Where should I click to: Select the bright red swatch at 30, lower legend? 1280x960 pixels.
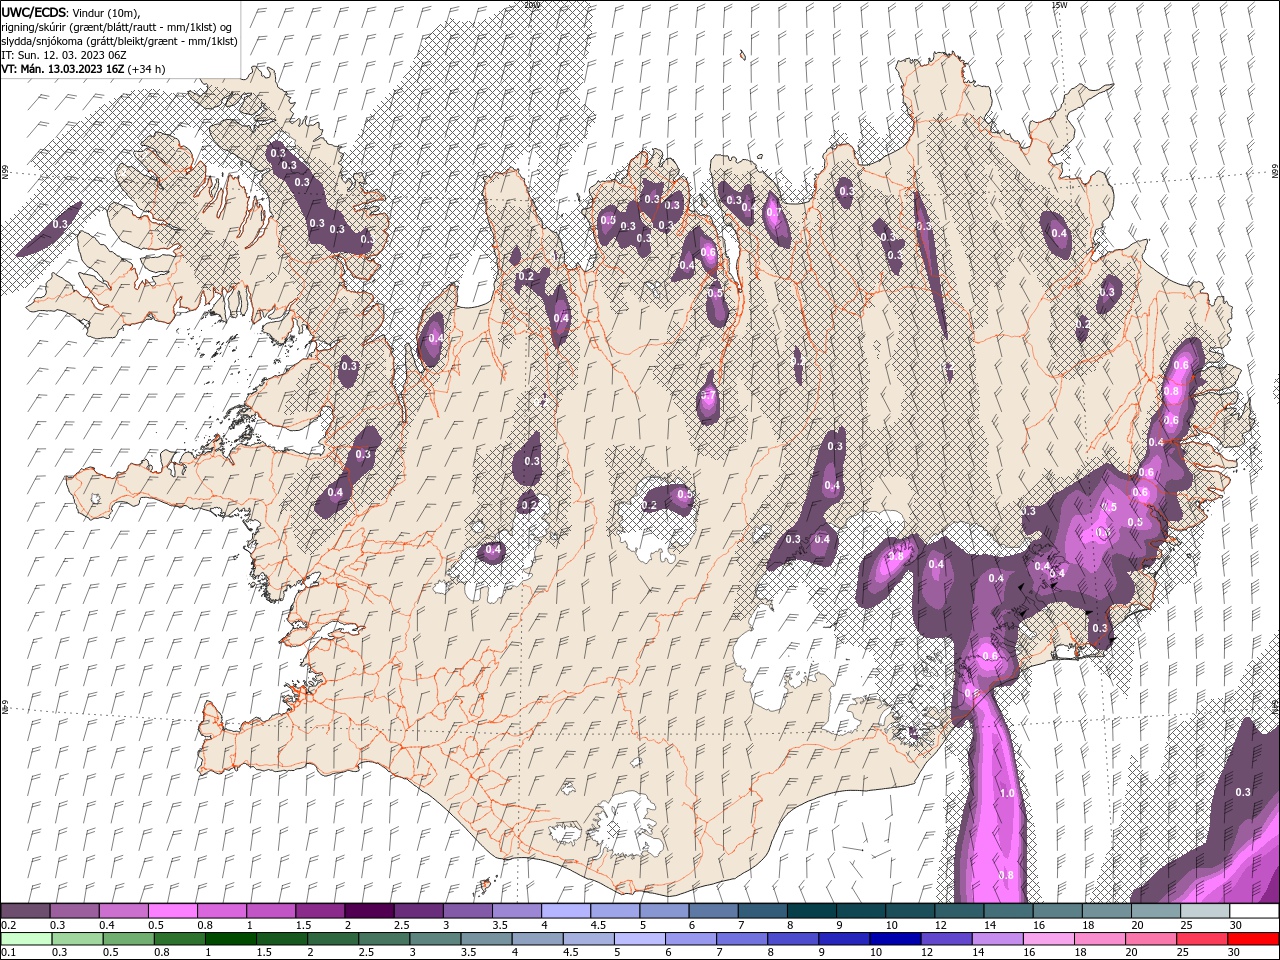(1253, 939)
